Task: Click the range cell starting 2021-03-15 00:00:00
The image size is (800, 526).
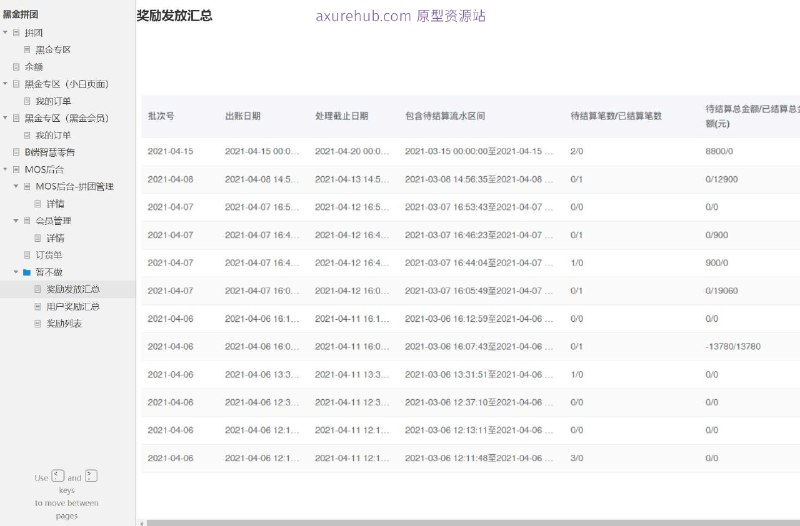Action: [x=479, y=152]
